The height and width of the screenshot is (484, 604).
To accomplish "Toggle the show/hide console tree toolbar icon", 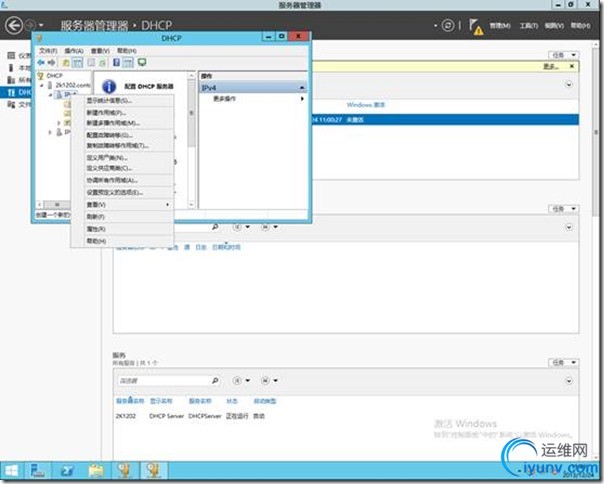I will click(x=77, y=62).
